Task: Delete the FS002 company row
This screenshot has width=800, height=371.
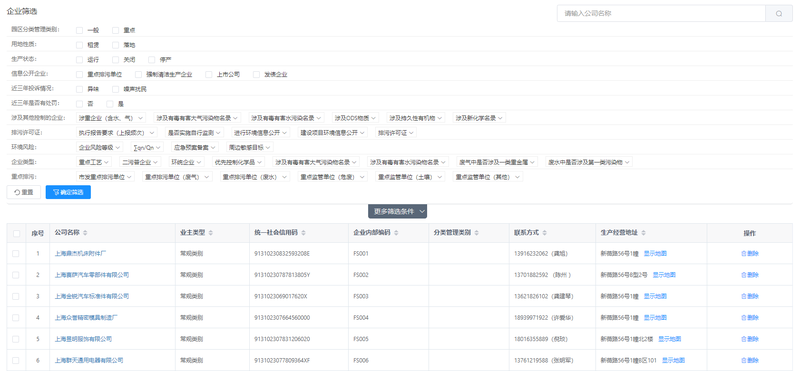Action: point(749,275)
